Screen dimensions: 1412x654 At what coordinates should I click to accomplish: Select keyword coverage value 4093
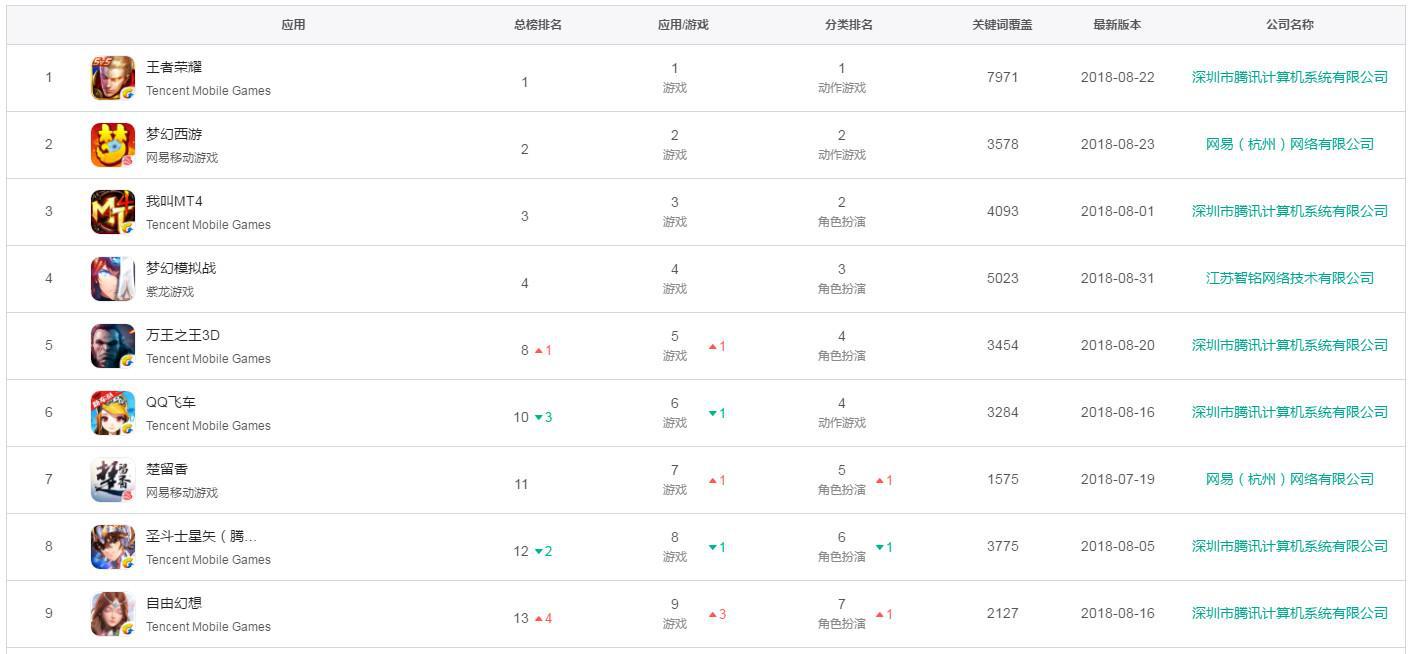tap(1002, 211)
